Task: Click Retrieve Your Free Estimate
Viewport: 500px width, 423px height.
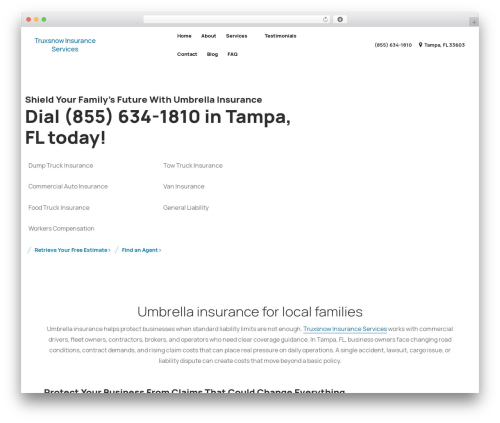Action: click(x=72, y=250)
